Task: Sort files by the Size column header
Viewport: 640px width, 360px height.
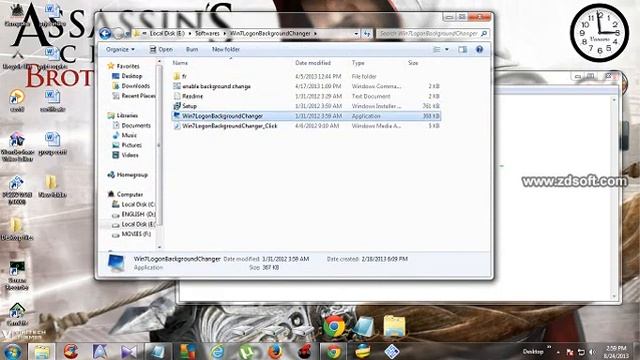Action: click(413, 63)
